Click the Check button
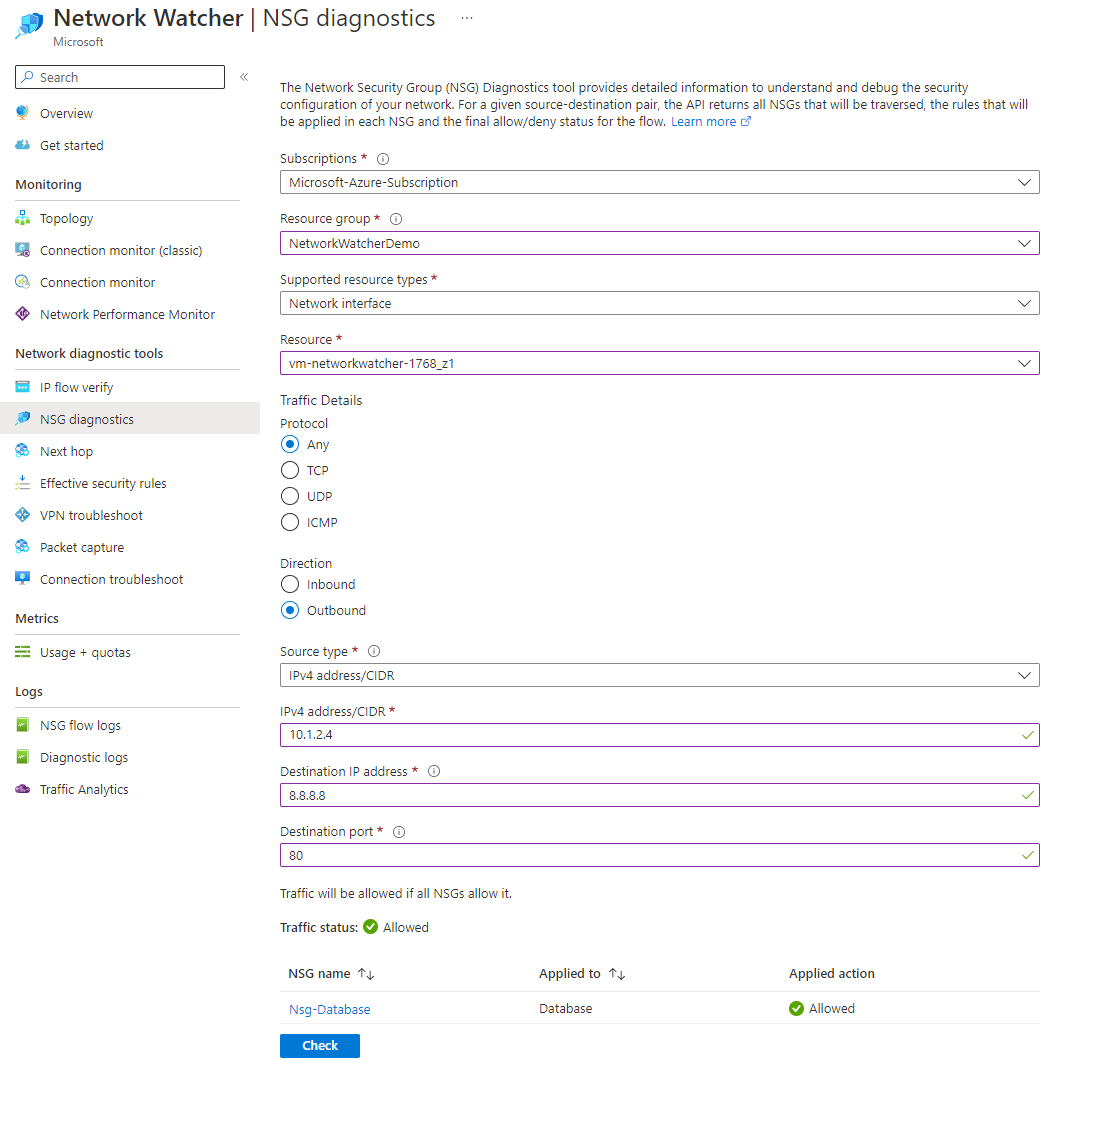The image size is (1112, 1125). coord(320,1045)
